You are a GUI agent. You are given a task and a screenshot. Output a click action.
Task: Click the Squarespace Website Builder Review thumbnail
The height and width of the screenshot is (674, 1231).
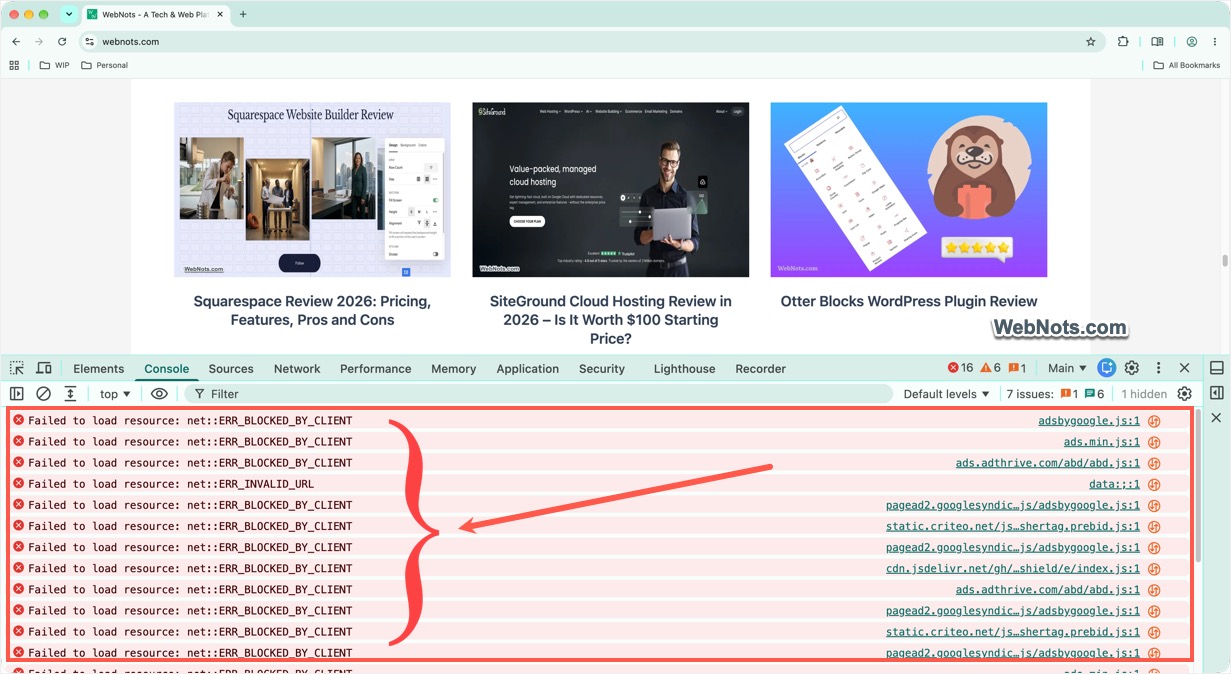tap(312, 189)
